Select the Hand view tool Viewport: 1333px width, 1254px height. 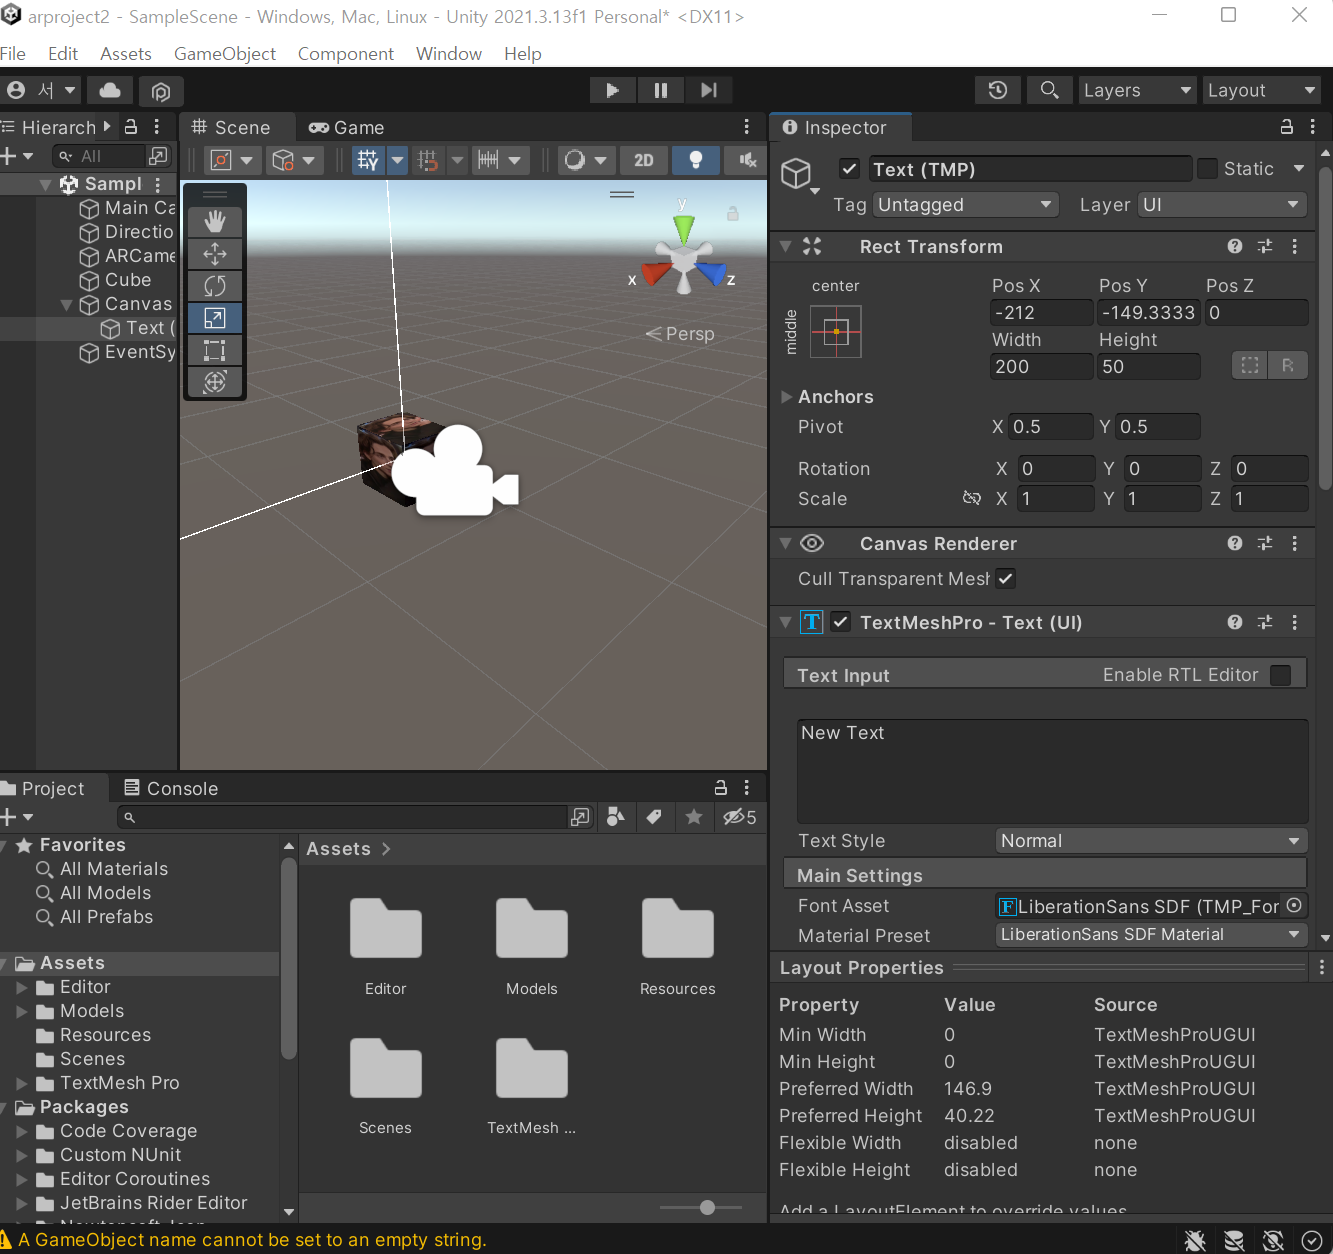click(x=215, y=222)
